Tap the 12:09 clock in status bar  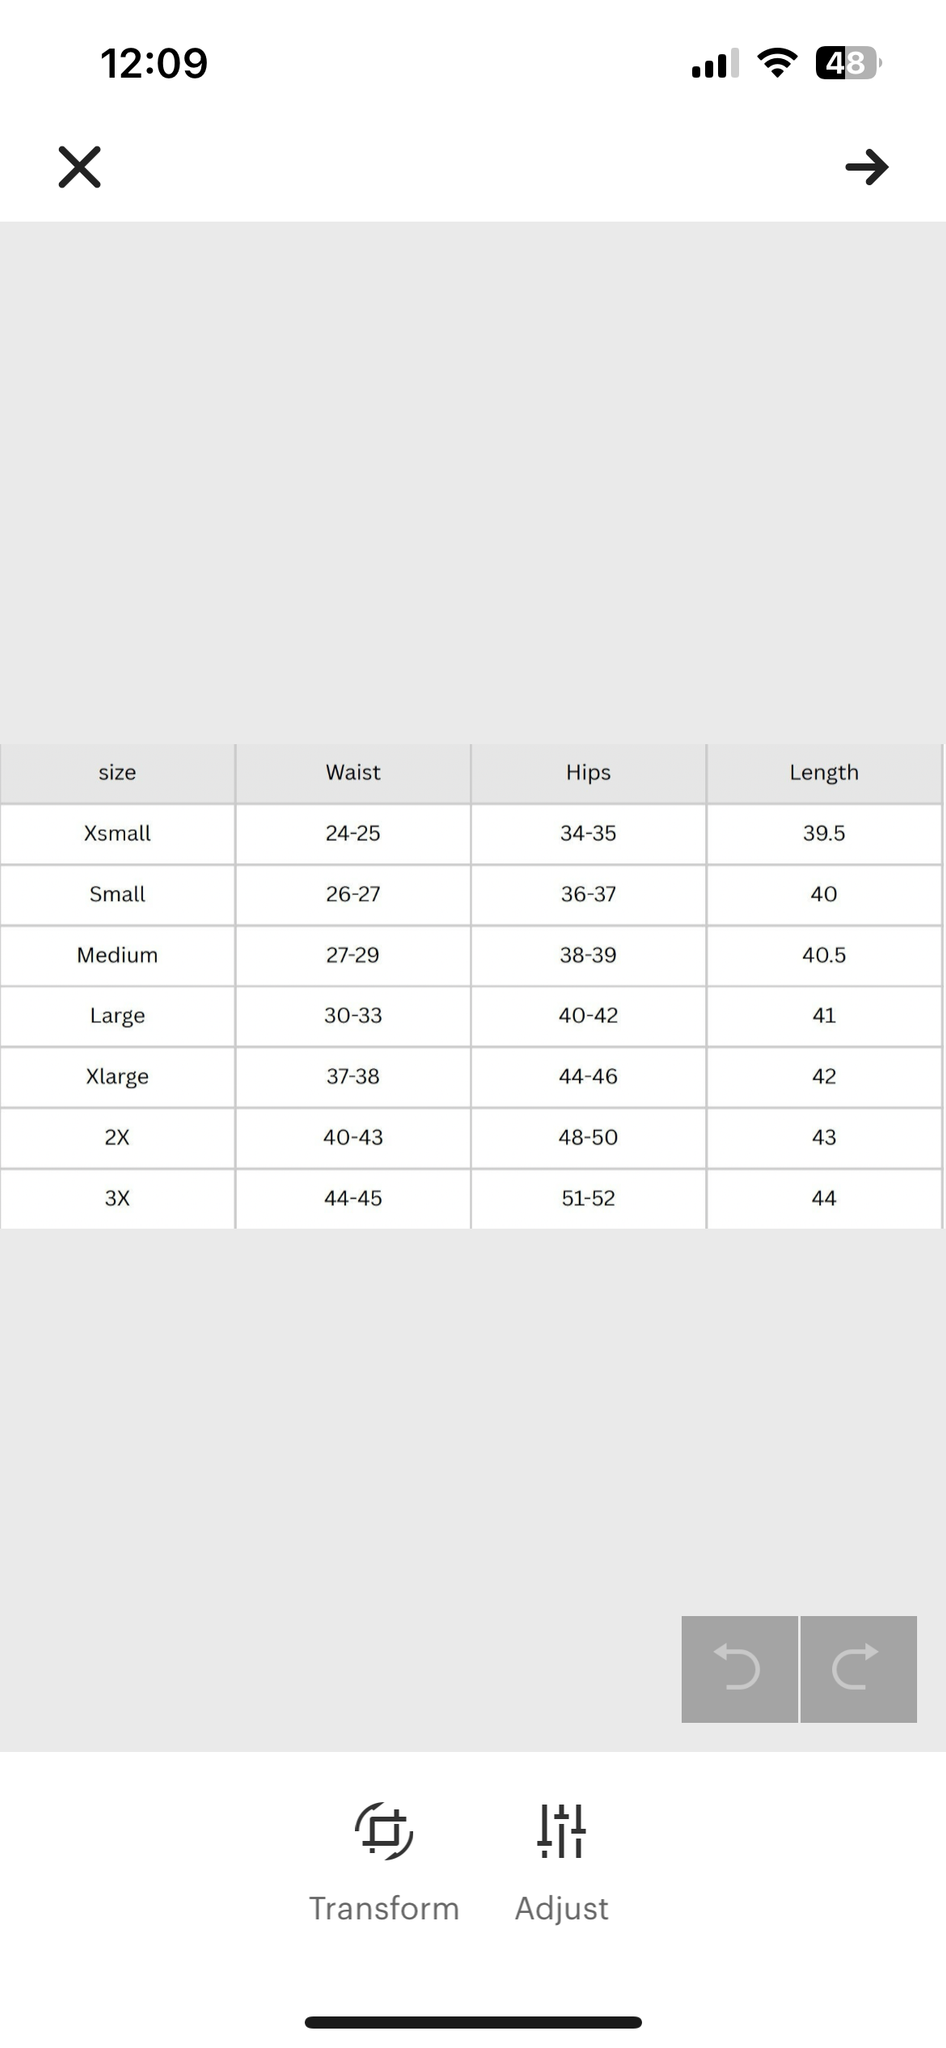click(154, 63)
